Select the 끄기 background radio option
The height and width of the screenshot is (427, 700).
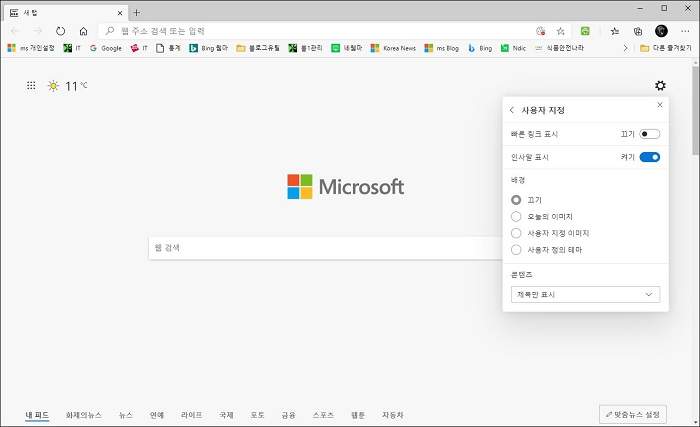[516, 200]
